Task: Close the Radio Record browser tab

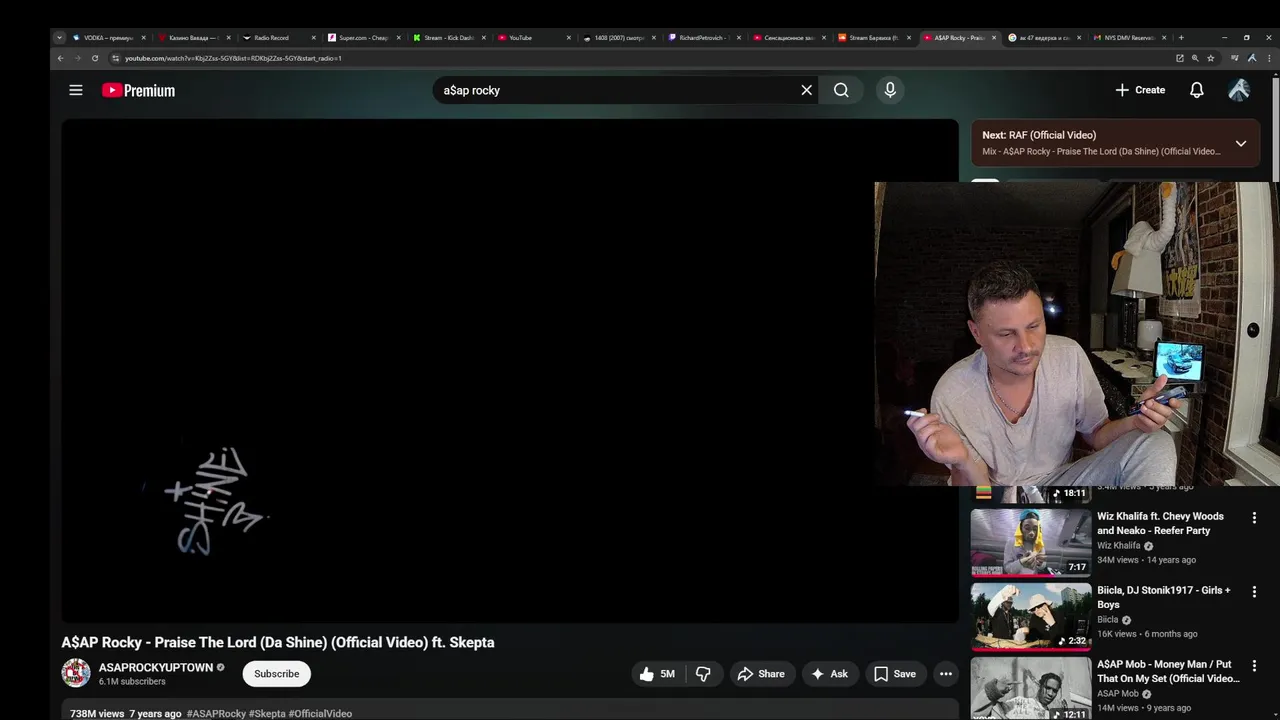Action: [x=313, y=38]
